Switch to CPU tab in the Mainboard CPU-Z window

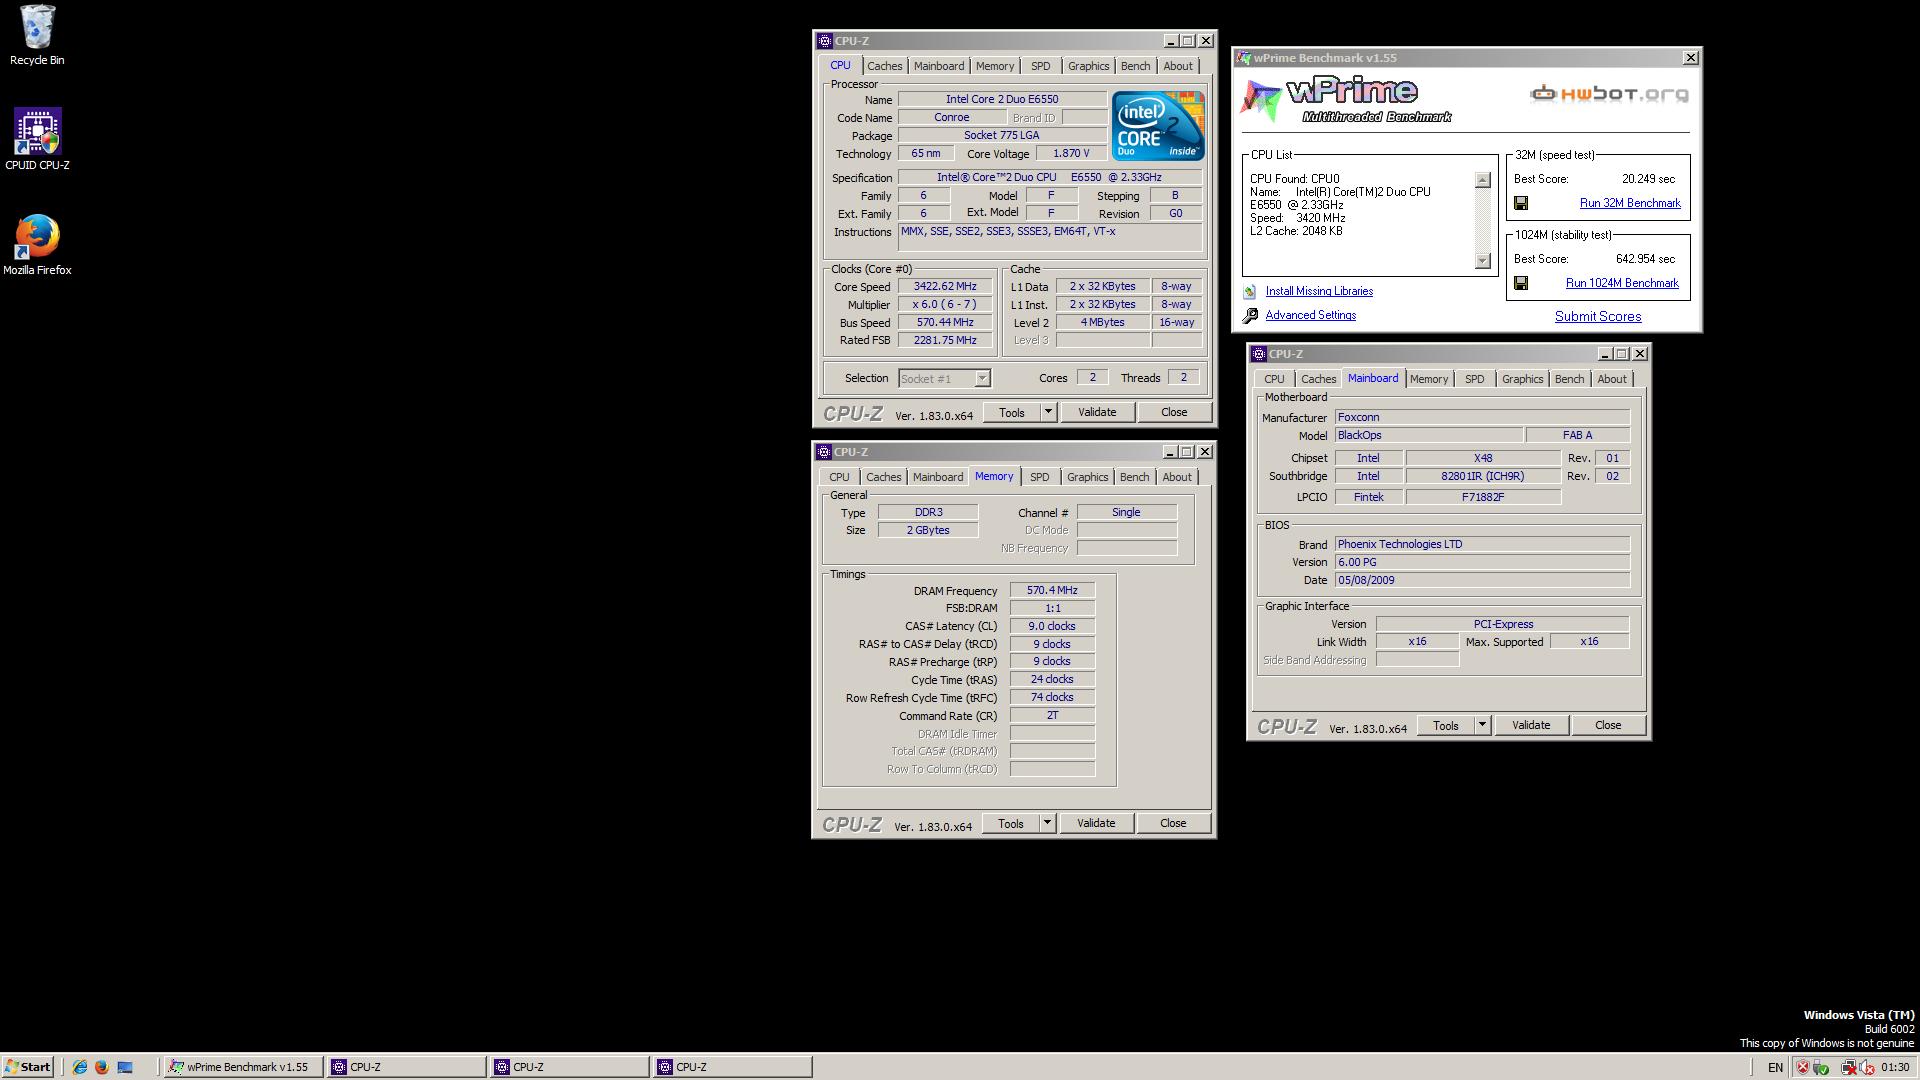(x=1274, y=379)
